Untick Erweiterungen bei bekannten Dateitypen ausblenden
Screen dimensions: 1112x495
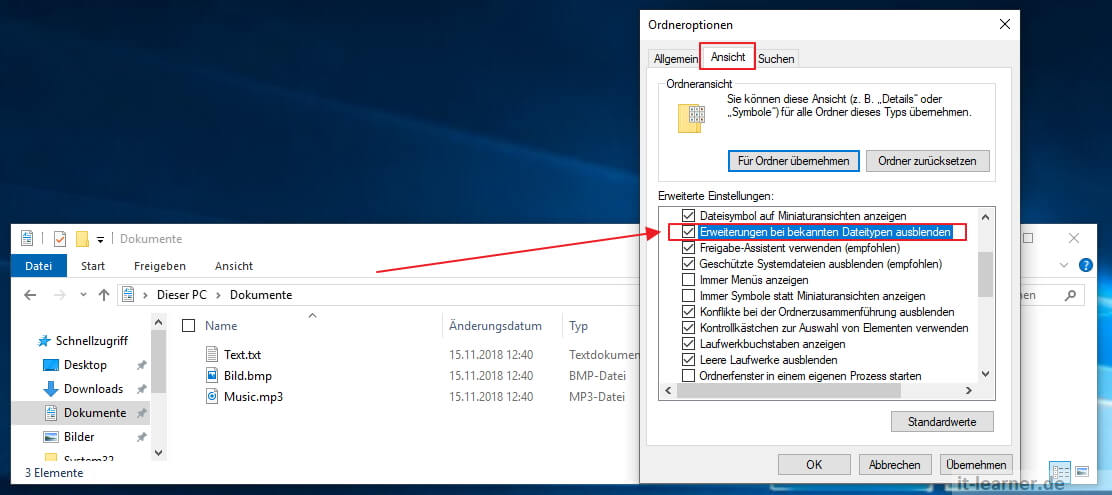(688, 232)
